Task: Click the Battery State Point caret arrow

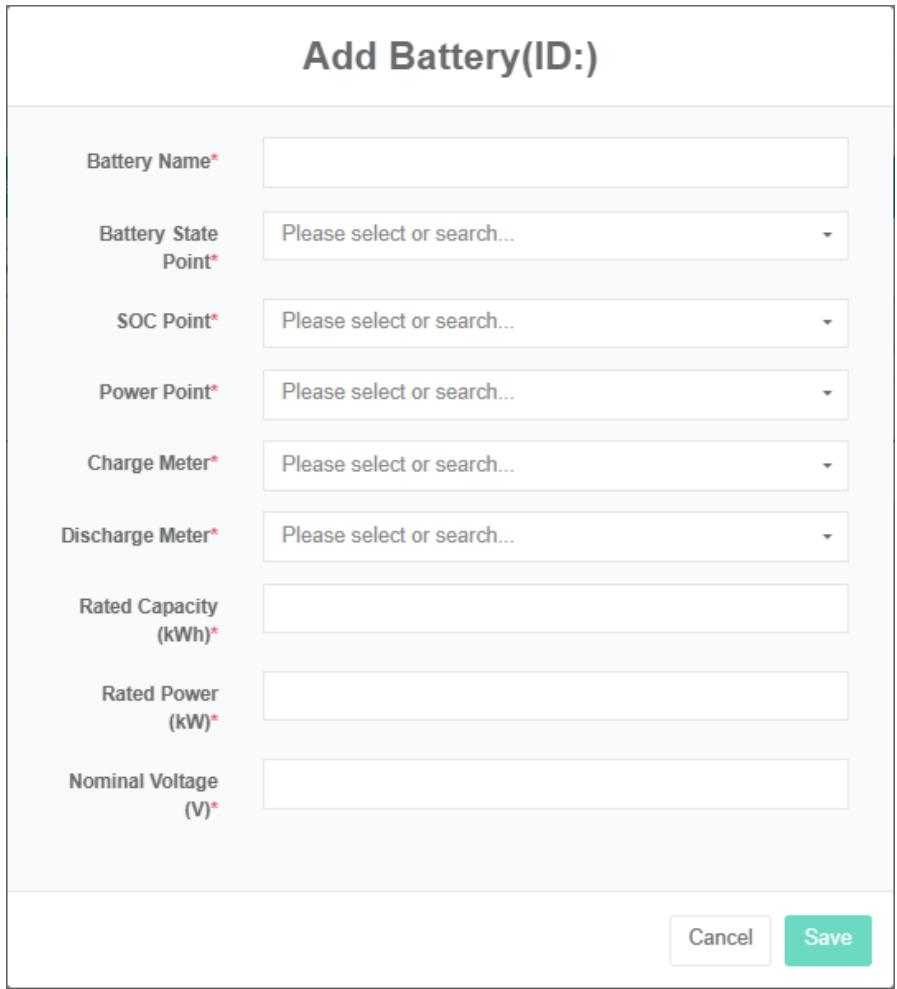Action: pyautogui.click(x=827, y=235)
